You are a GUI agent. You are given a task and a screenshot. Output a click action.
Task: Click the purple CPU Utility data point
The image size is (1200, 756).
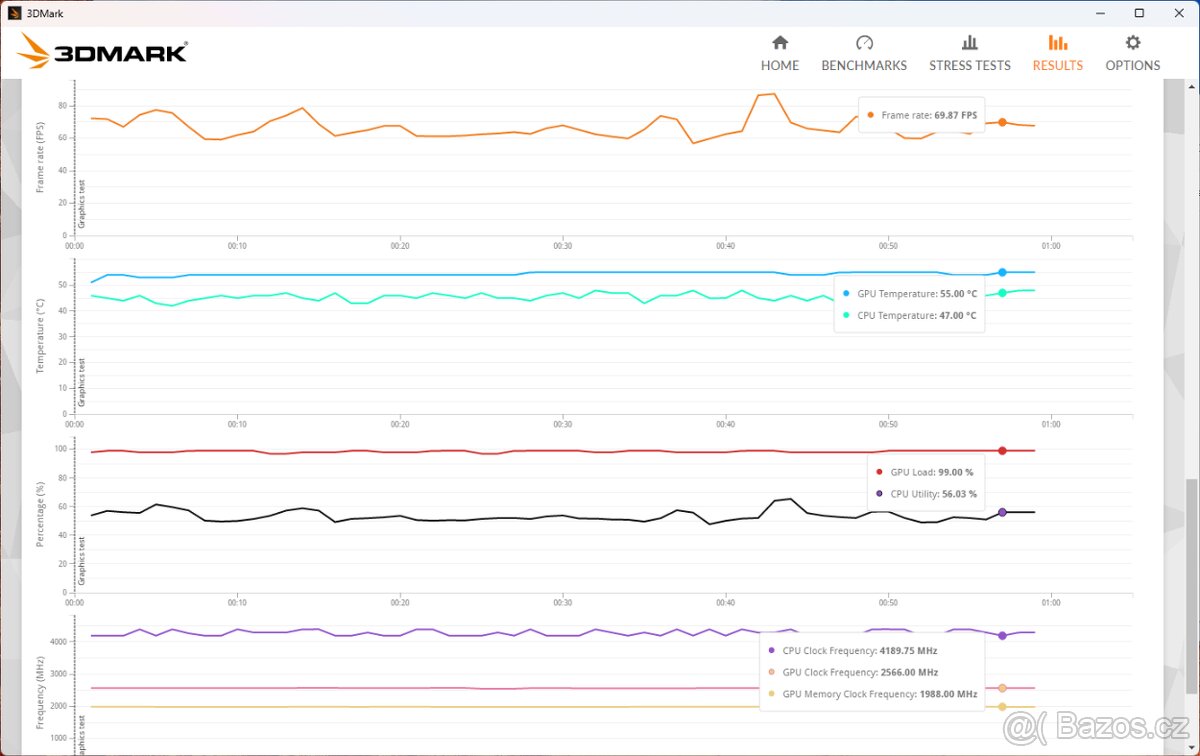1002,512
